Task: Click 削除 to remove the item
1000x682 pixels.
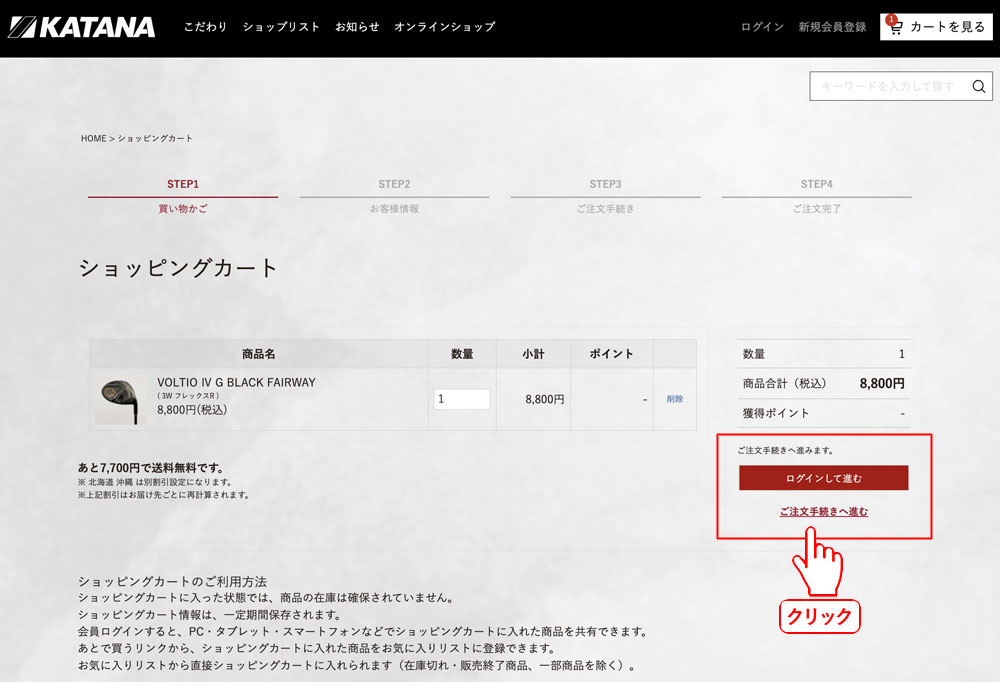Action: [675, 399]
